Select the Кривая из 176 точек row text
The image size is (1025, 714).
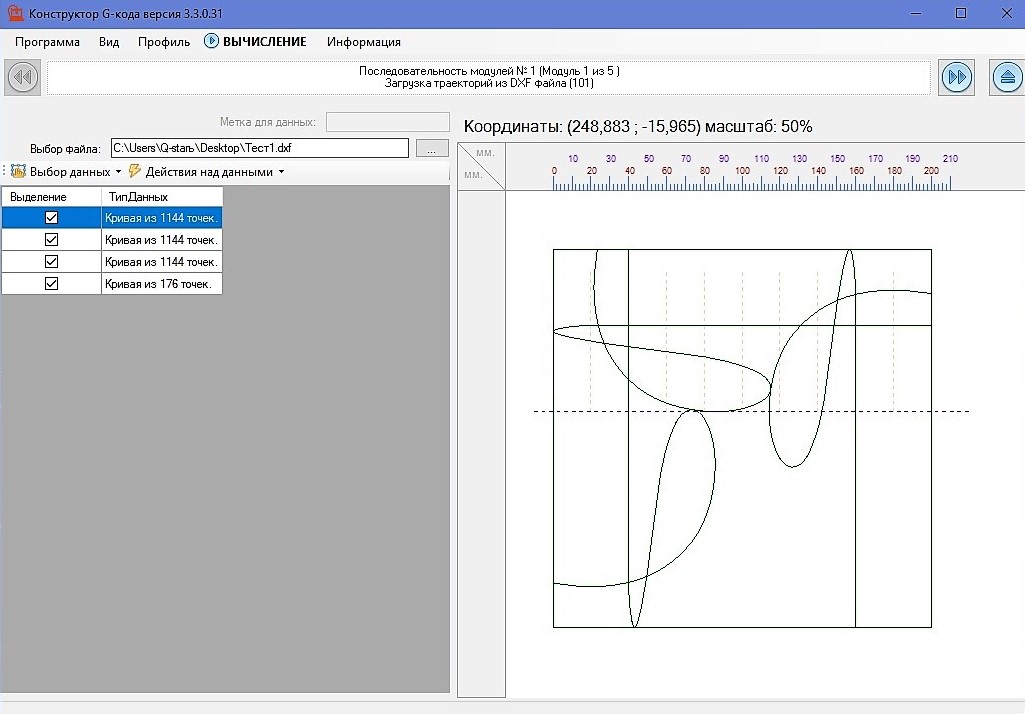(x=161, y=284)
